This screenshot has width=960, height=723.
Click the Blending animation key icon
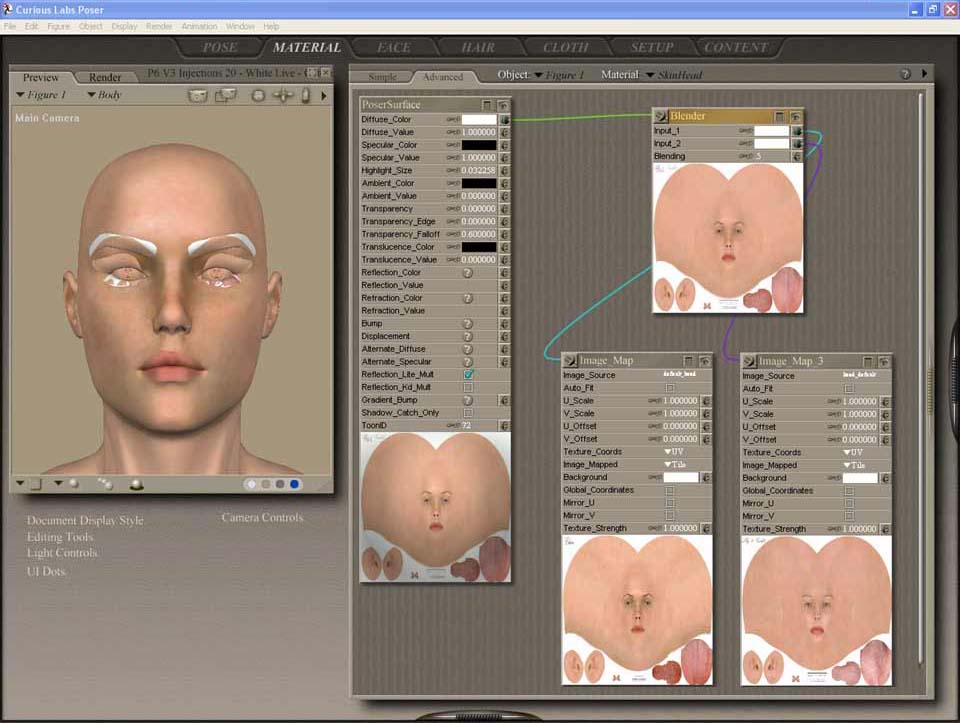[744, 157]
